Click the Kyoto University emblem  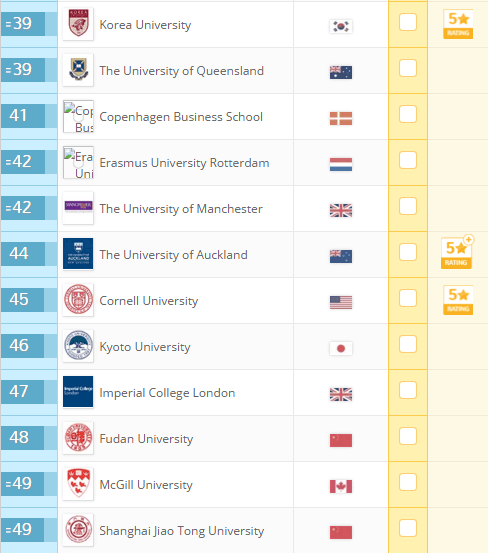(78, 346)
